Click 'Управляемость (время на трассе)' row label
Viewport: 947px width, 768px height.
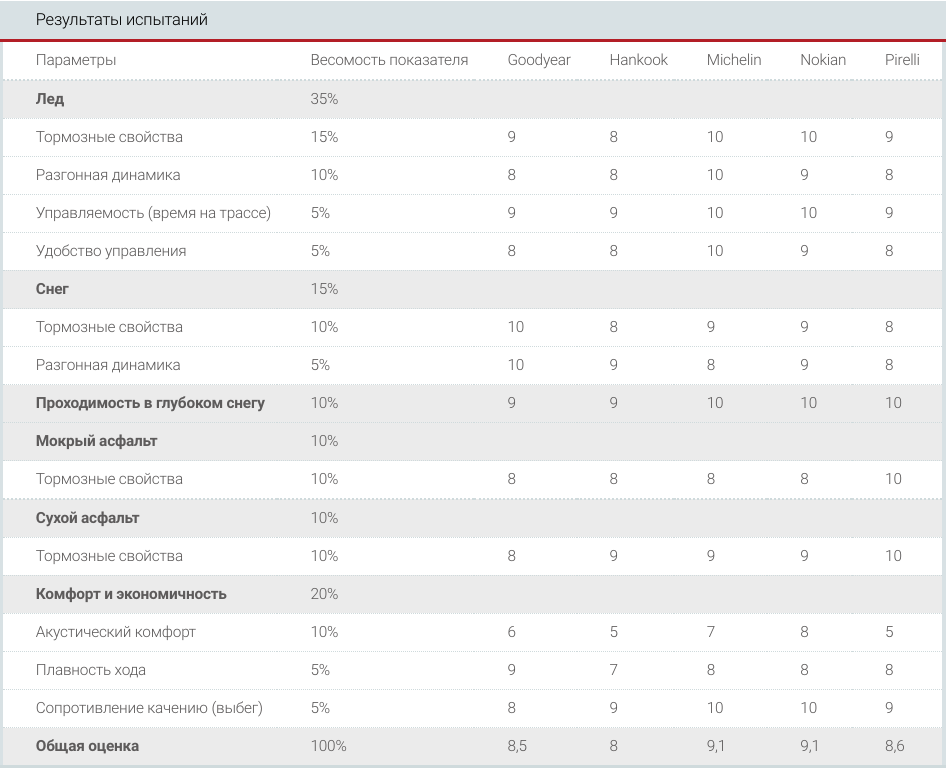[x=153, y=213]
